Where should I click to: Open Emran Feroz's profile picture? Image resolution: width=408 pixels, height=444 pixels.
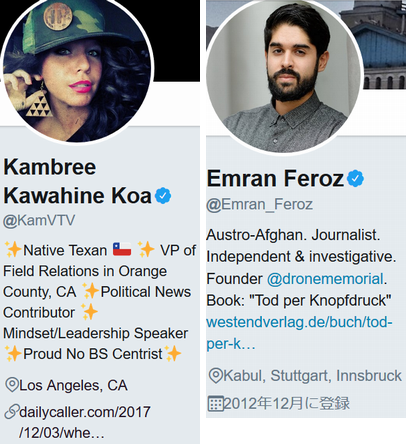[x=284, y=76]
